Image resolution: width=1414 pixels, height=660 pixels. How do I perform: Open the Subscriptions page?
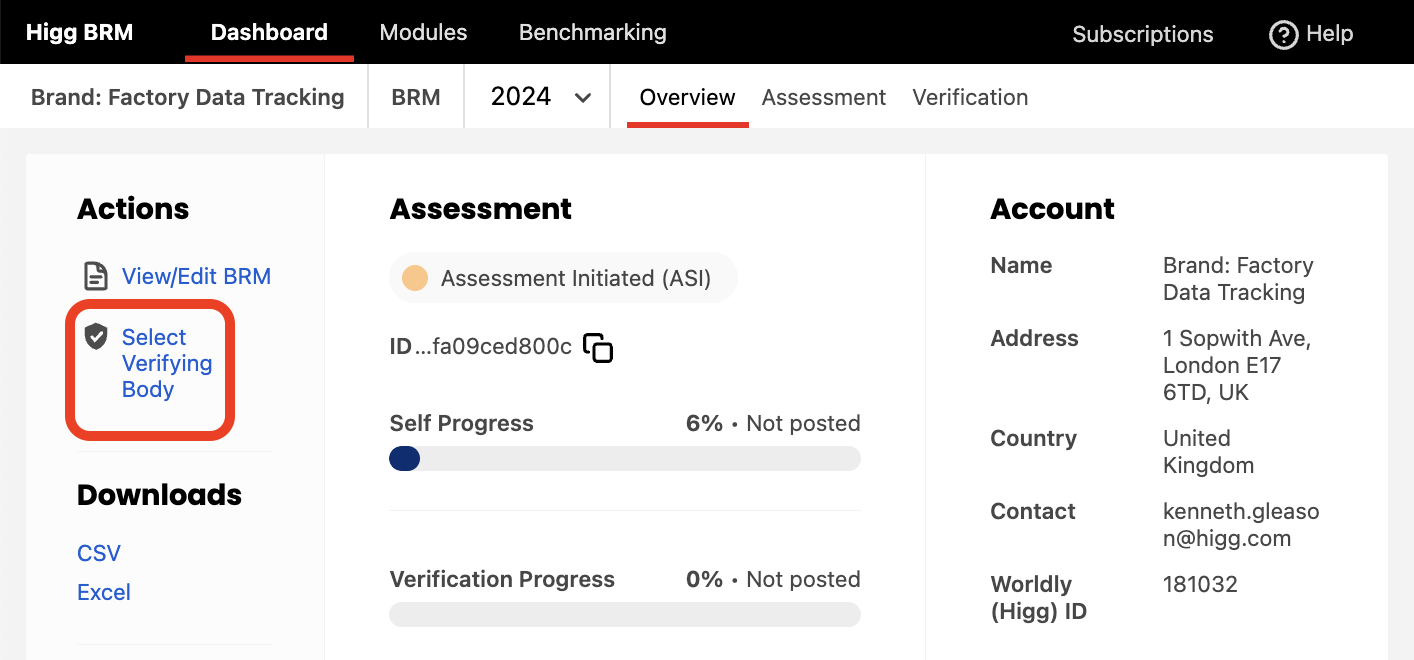pos(1143,34)
